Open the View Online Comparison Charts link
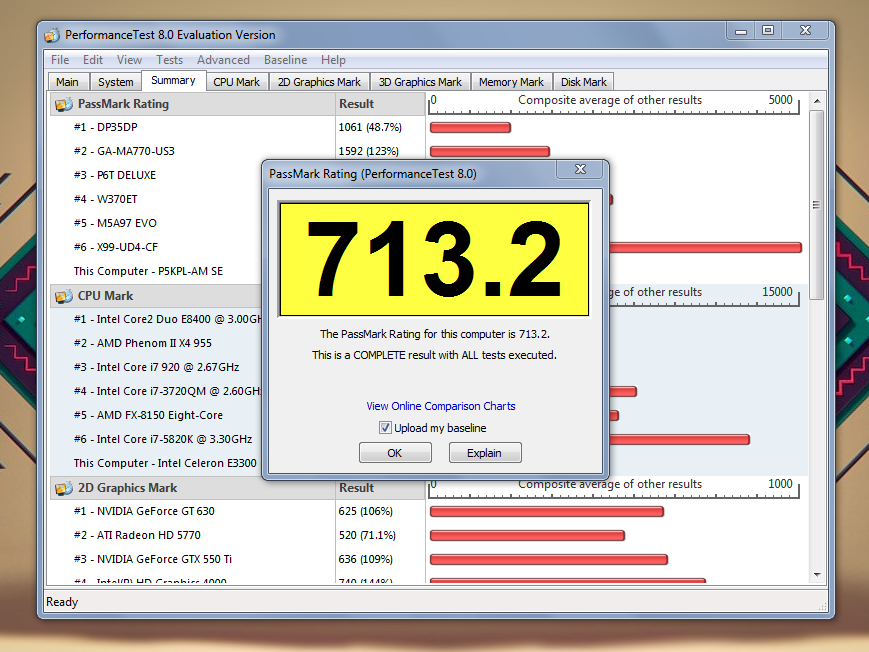869x652 pixels. [x=441, y=406]
